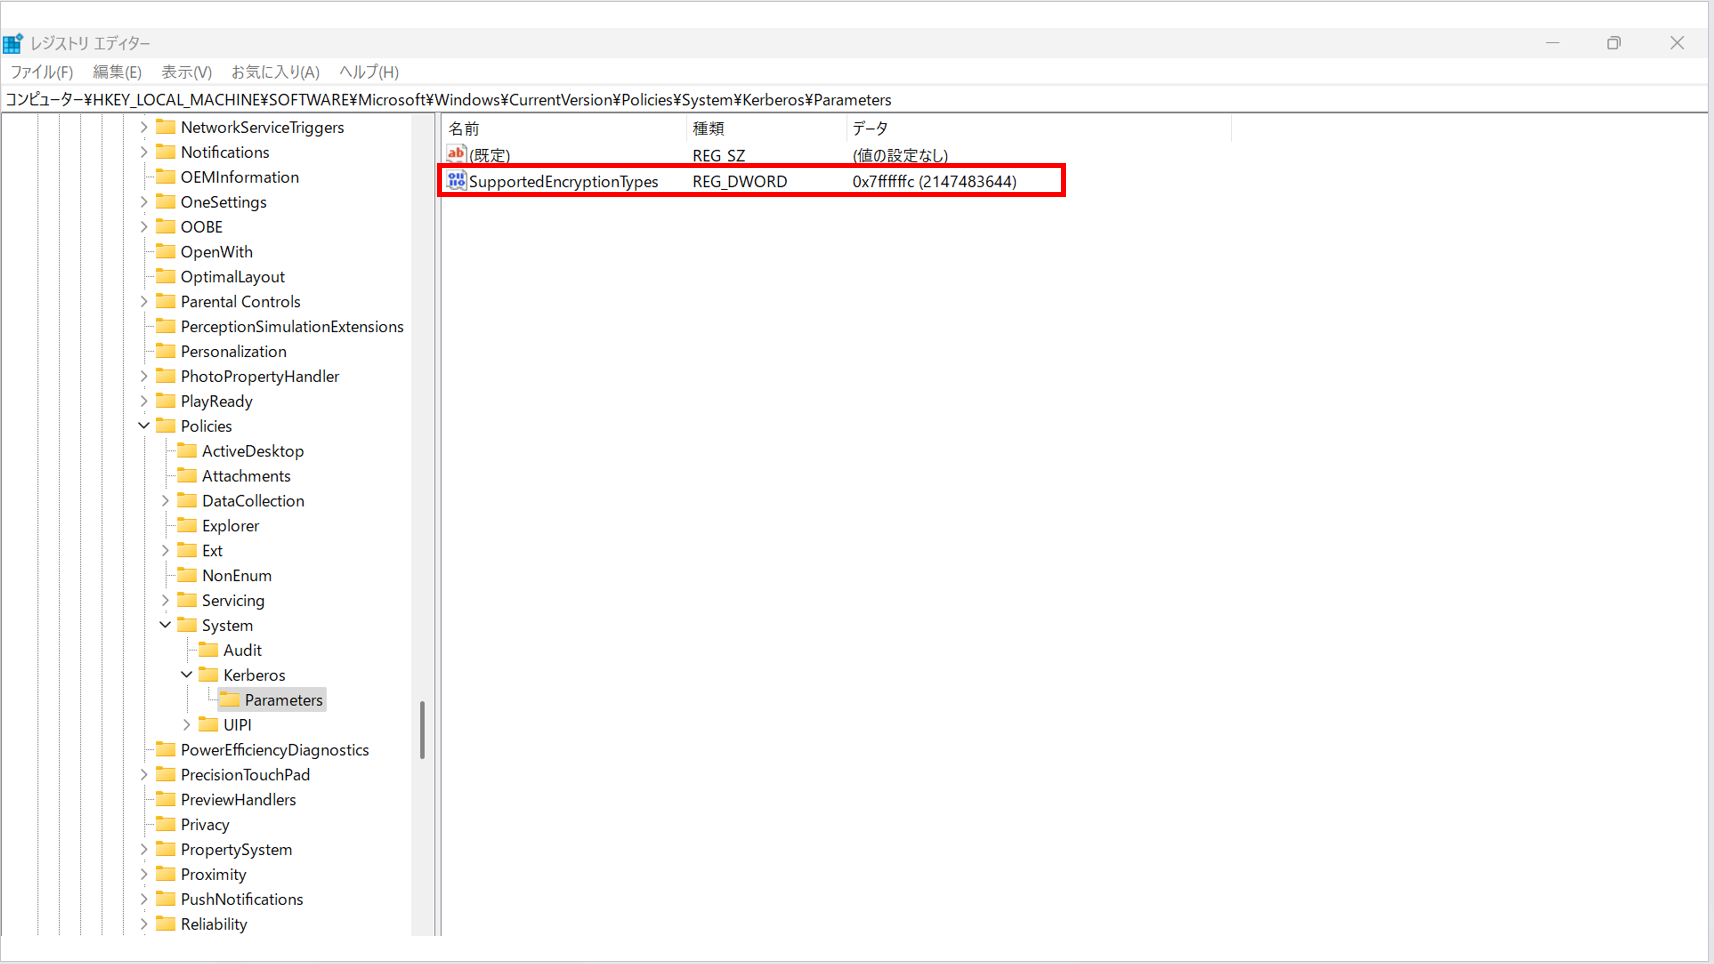Expand the Notifications key
This screenshot has width=1714, height=964.
pyautogui.click(x=144, y=152)
